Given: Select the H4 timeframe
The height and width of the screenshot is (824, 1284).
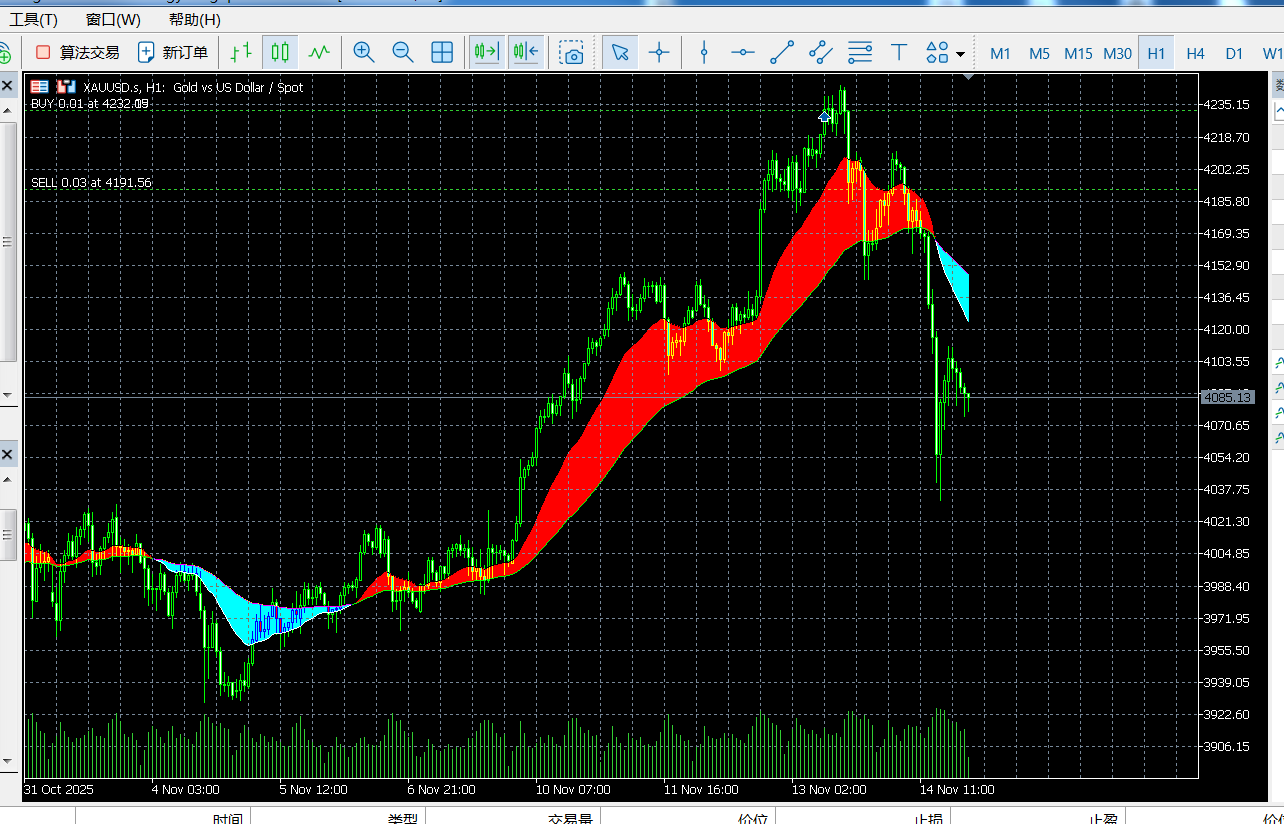Looking at the screenshot, I should click(x=1195, y=53).
